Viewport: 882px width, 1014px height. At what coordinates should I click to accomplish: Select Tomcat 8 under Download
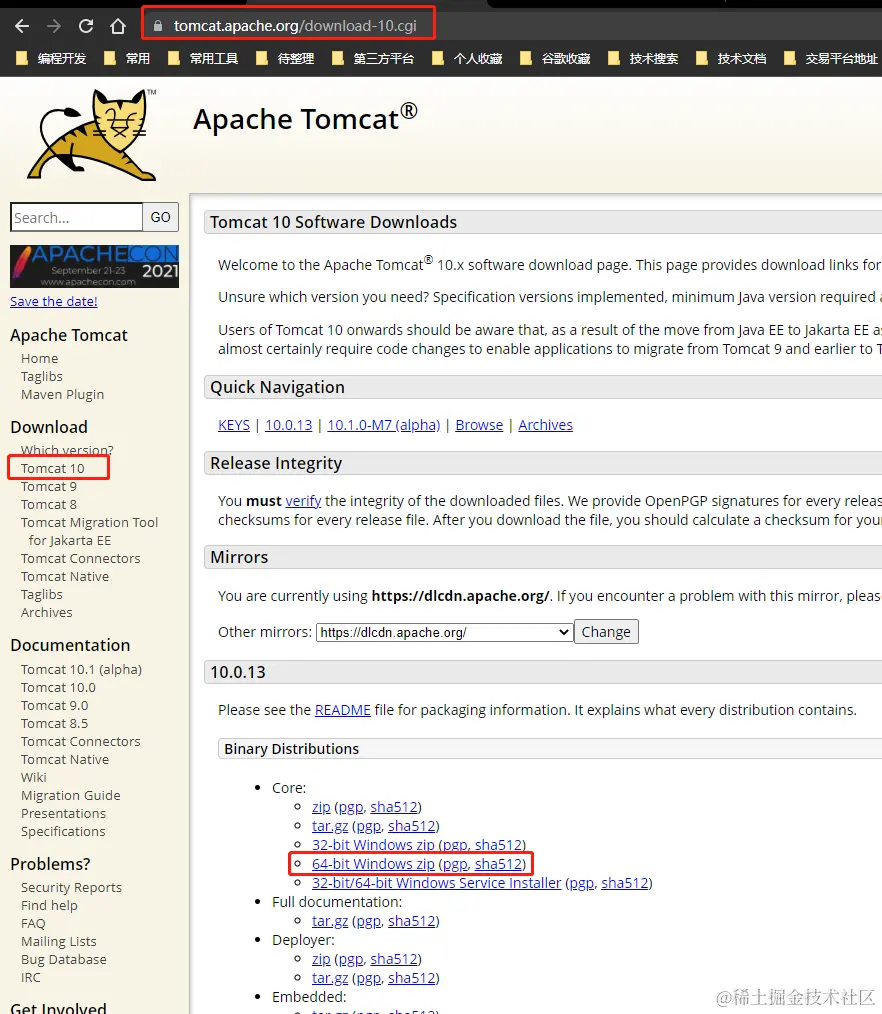[x=48, y=504]
